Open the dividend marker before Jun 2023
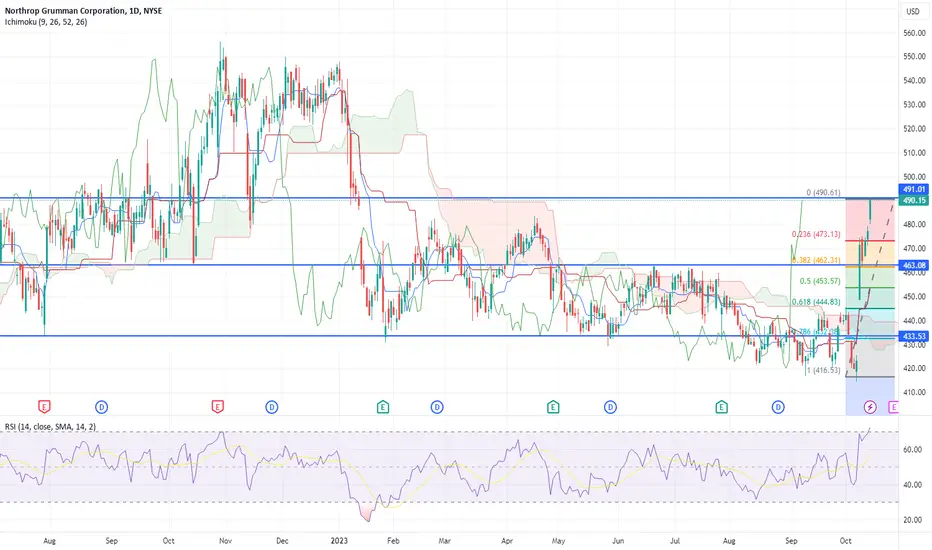Screen dimensions: 932x550 point(610,407)
